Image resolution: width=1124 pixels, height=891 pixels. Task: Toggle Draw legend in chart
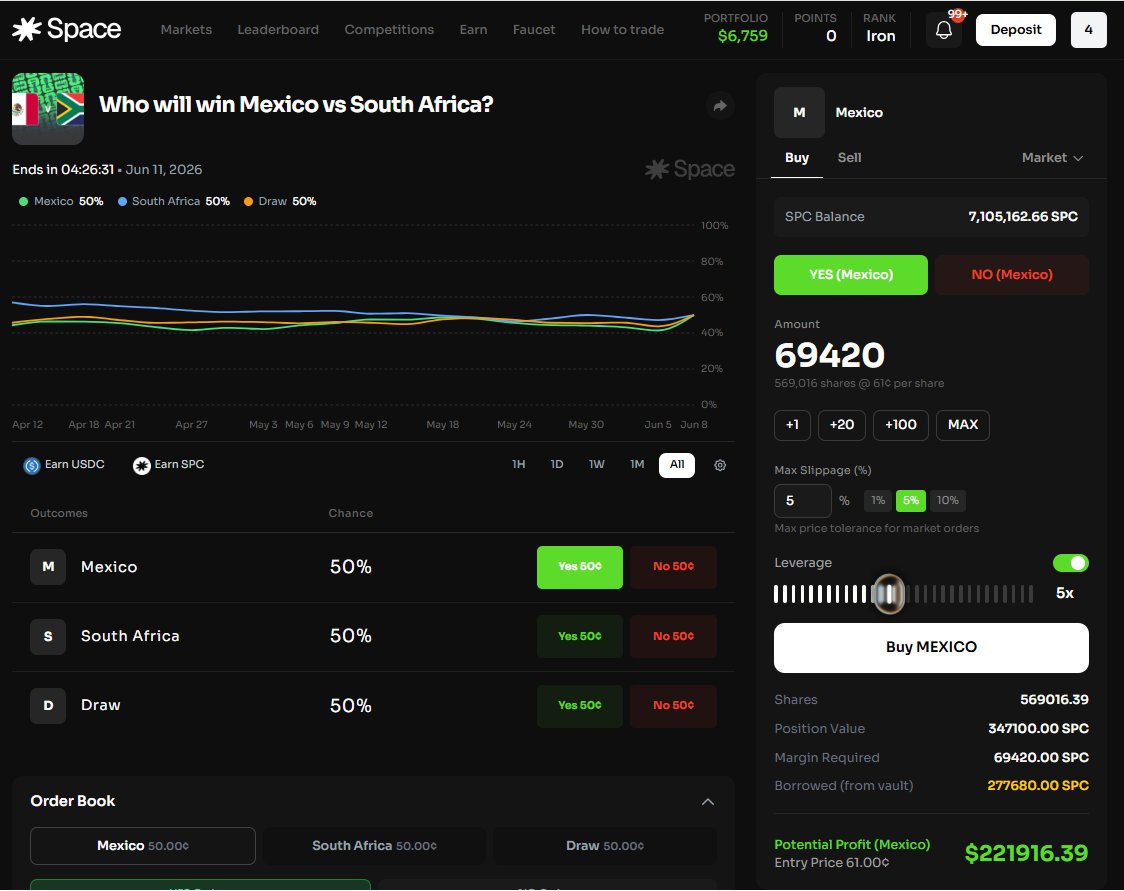(x=280, y=201)
